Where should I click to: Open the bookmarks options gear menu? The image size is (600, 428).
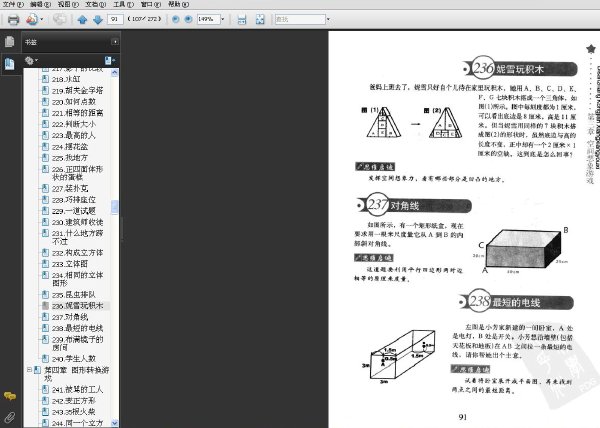click(31, 60)
